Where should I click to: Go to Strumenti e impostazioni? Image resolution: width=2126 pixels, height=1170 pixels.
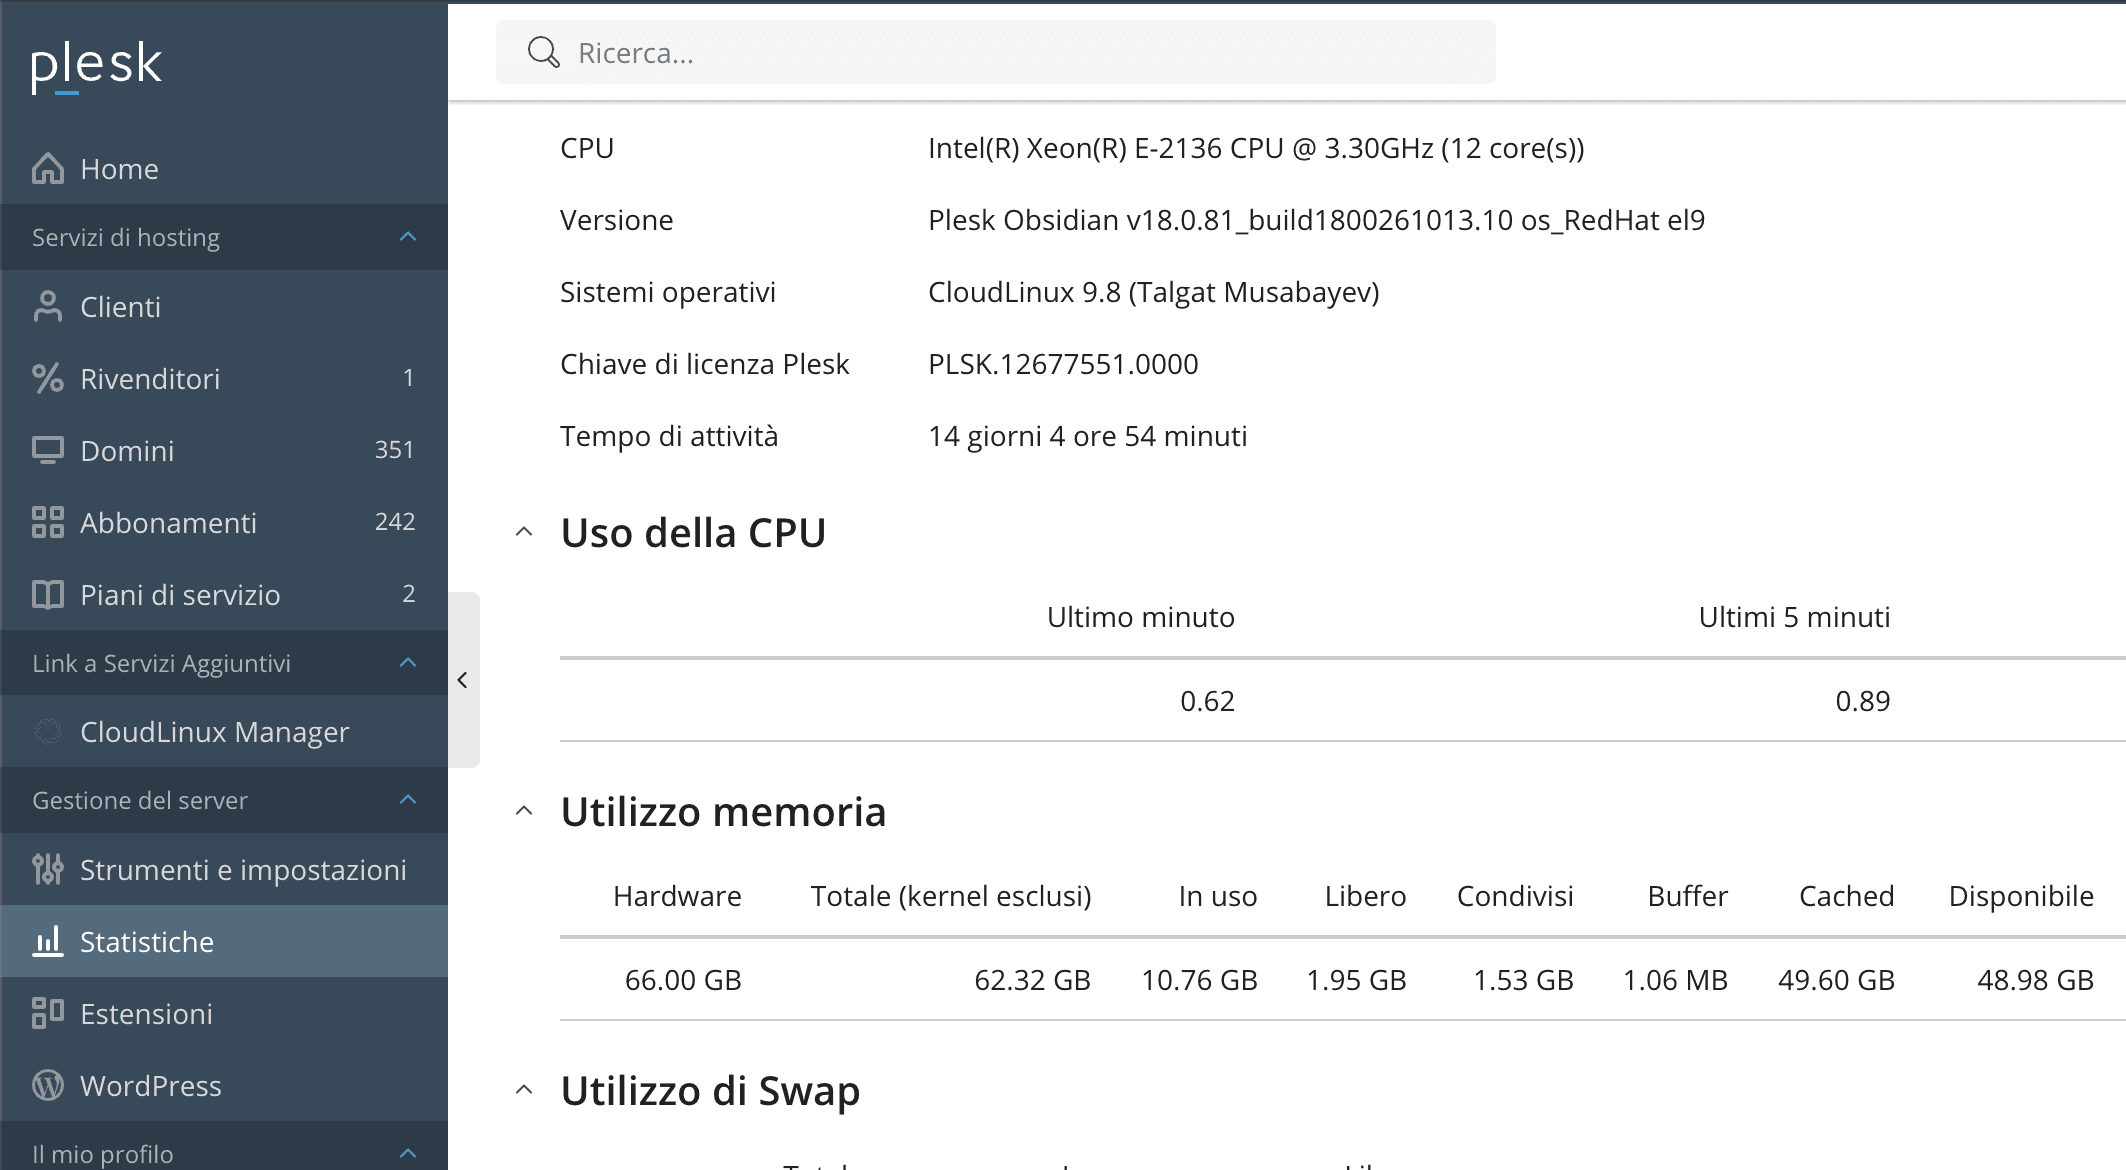click(224, 870)
